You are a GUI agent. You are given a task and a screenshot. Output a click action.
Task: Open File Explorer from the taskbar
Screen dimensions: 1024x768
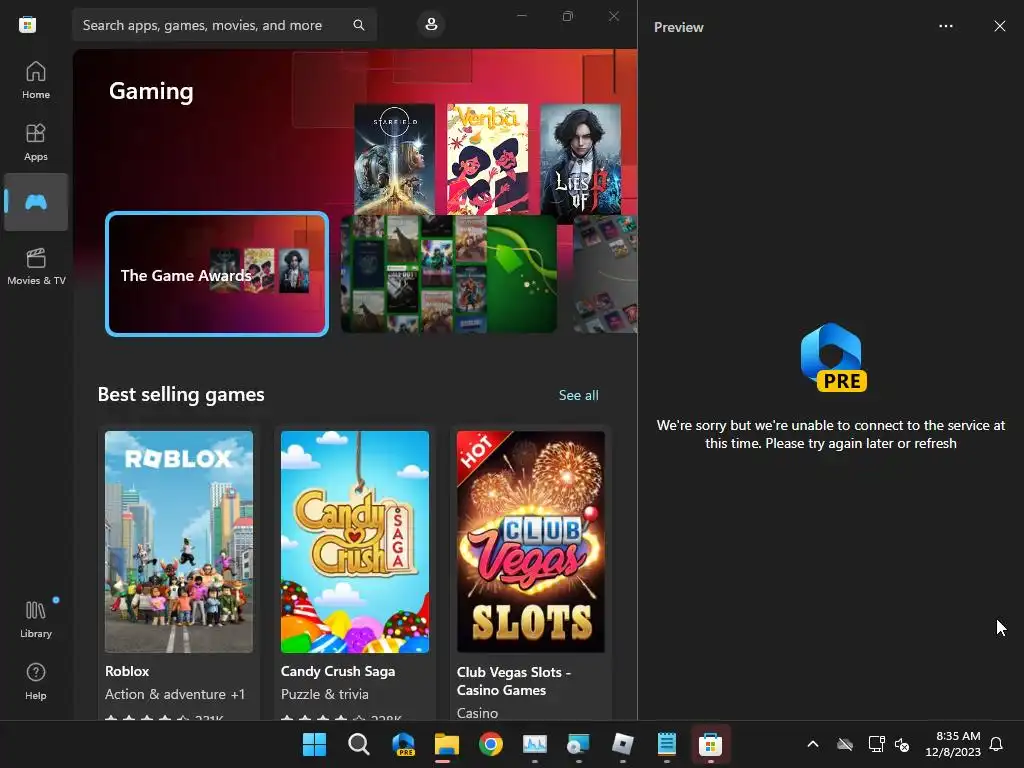pos(447,744)
